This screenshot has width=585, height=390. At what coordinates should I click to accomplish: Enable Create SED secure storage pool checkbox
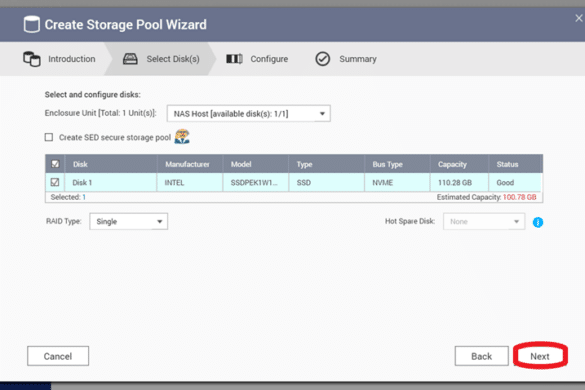tap(49, 137)
